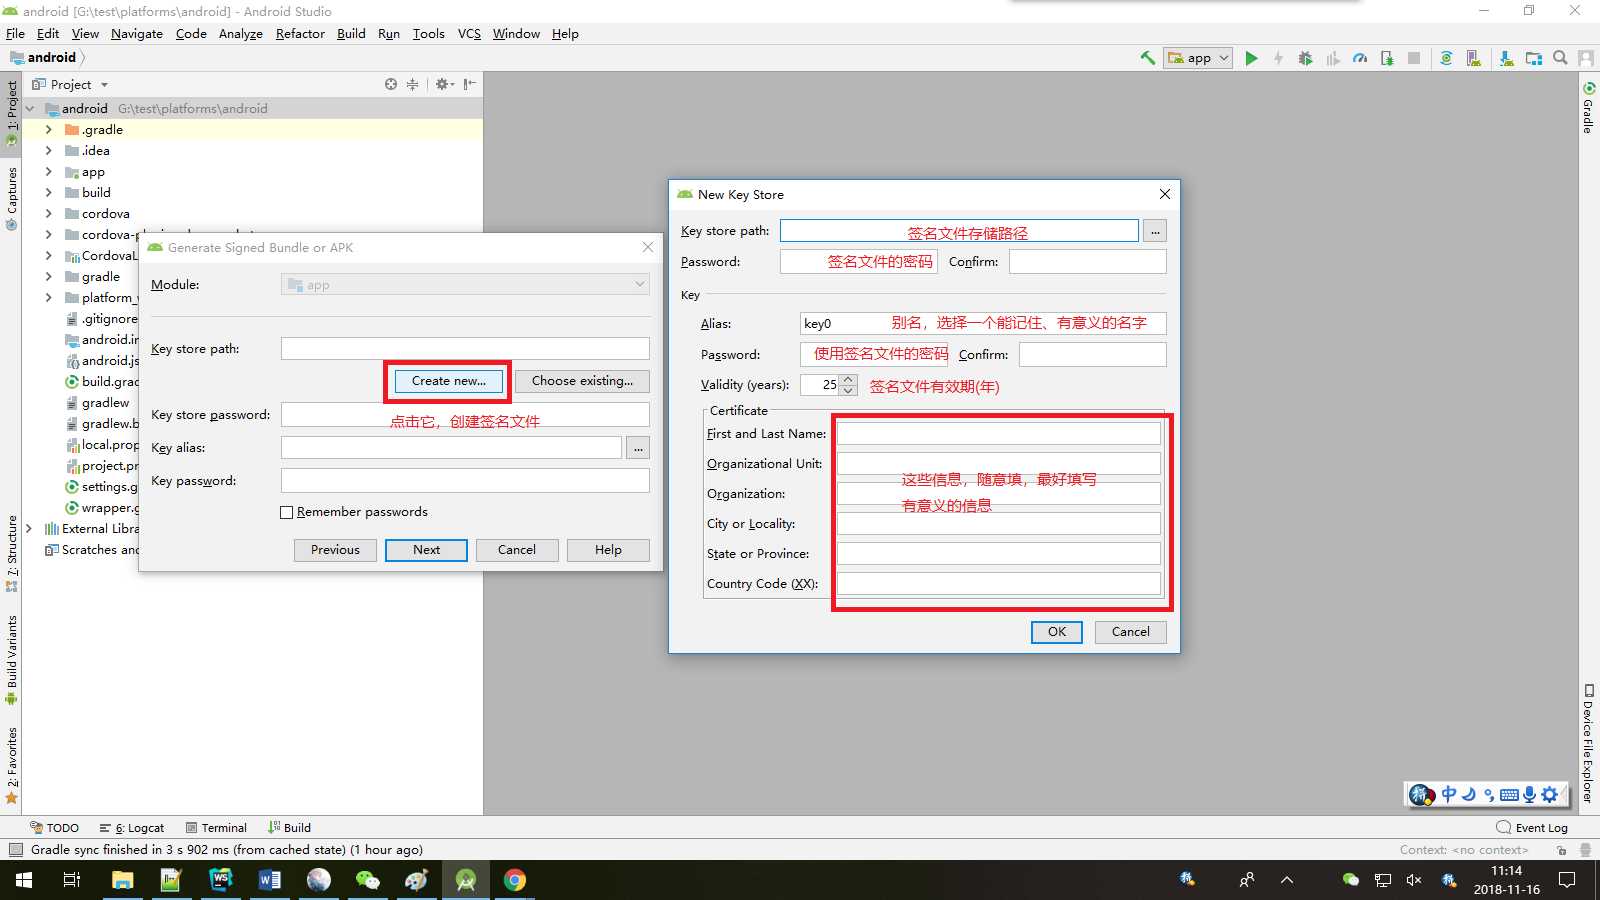Viewport: 1600px width, 900px height.
Task: Open the TODO tool window tab
Action: 54,828
